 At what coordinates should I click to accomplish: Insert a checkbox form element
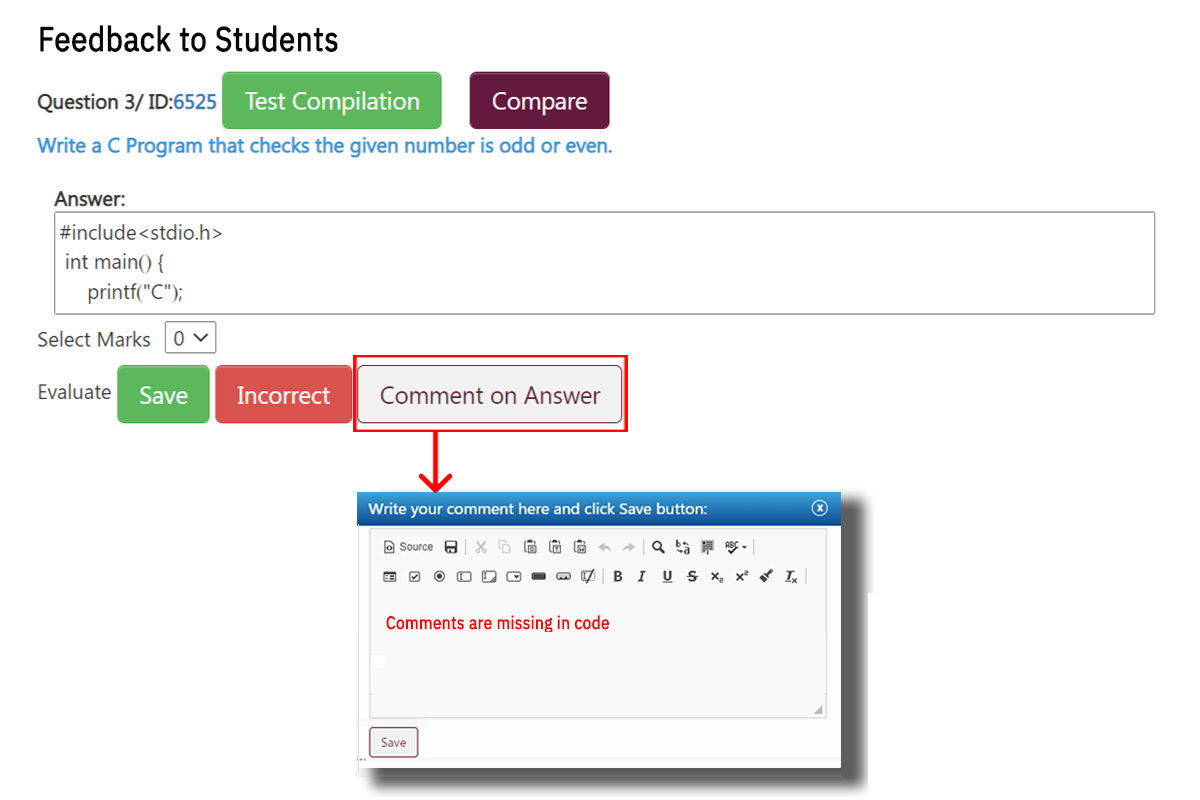point(414,576)
